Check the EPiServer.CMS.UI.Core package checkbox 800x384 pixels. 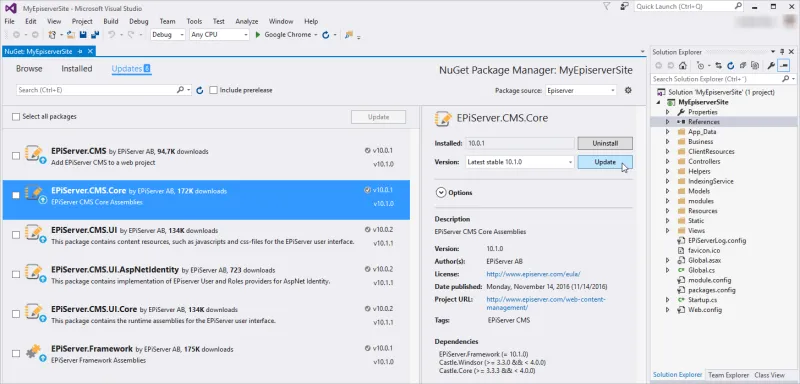pyautogui.click(x=16, y=313)
